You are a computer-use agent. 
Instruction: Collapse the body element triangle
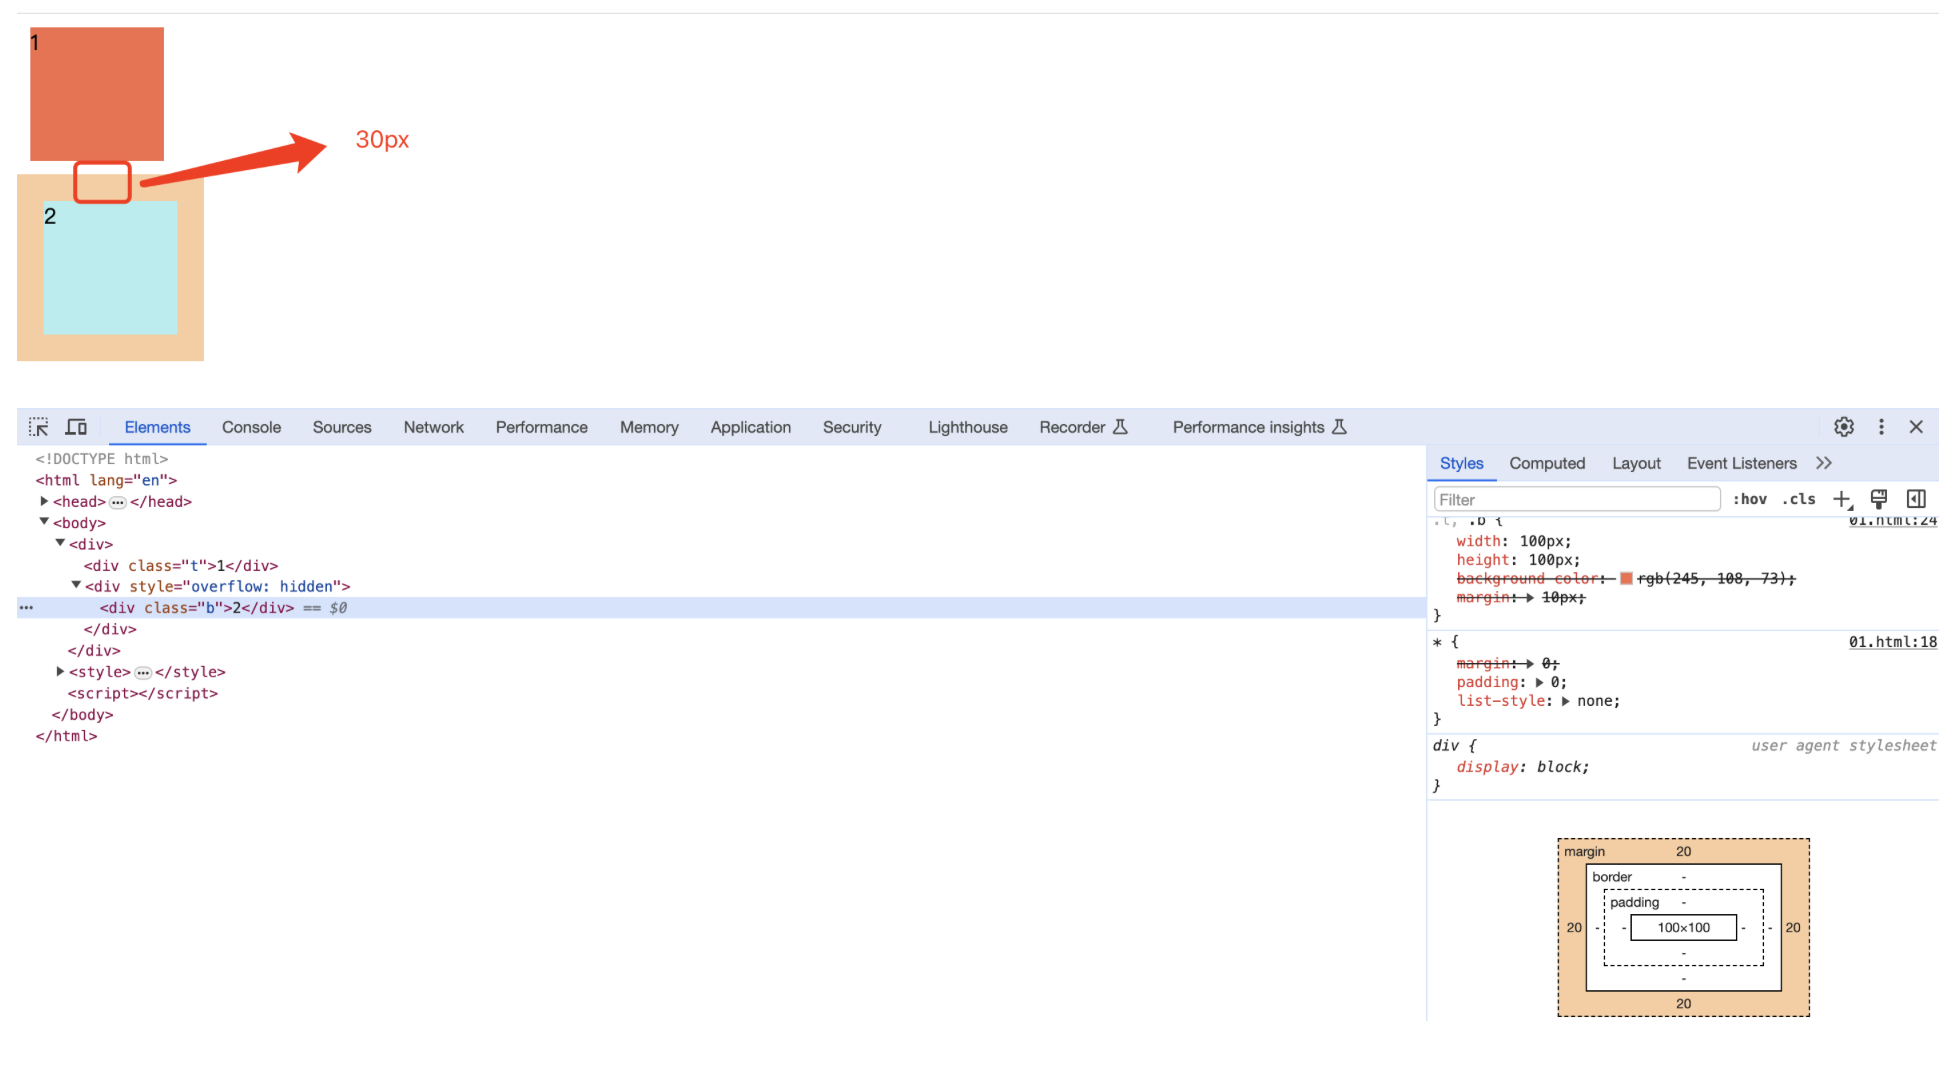(44, 522)
